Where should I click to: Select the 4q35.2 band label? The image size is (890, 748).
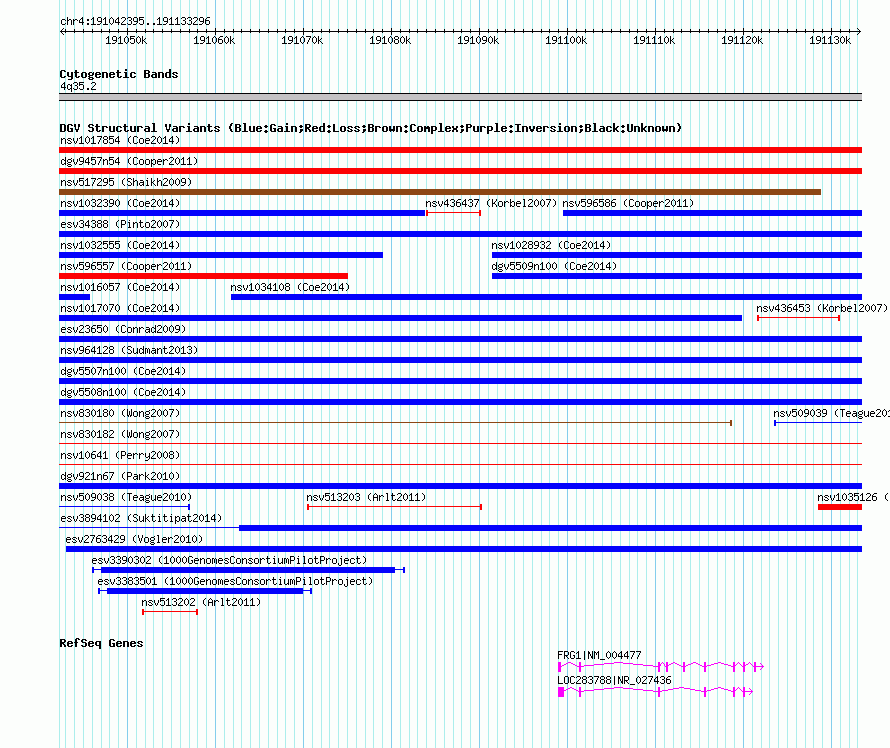pos(78,86)
